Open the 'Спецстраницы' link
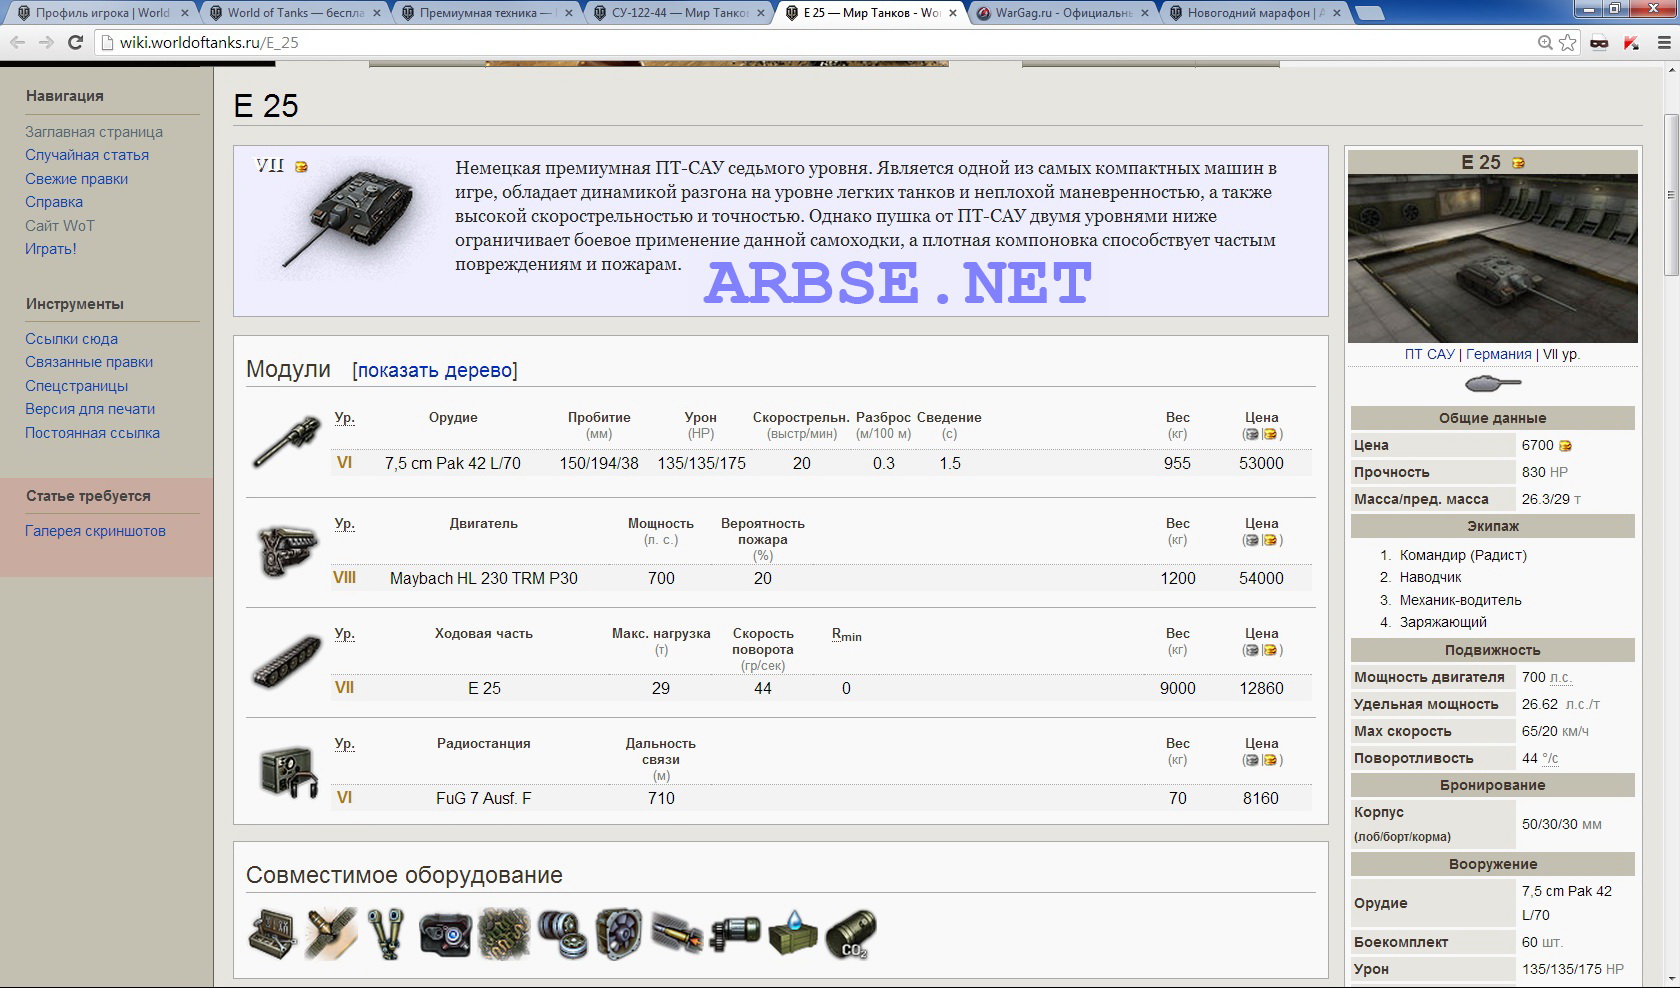 click(x=76, y=386)
